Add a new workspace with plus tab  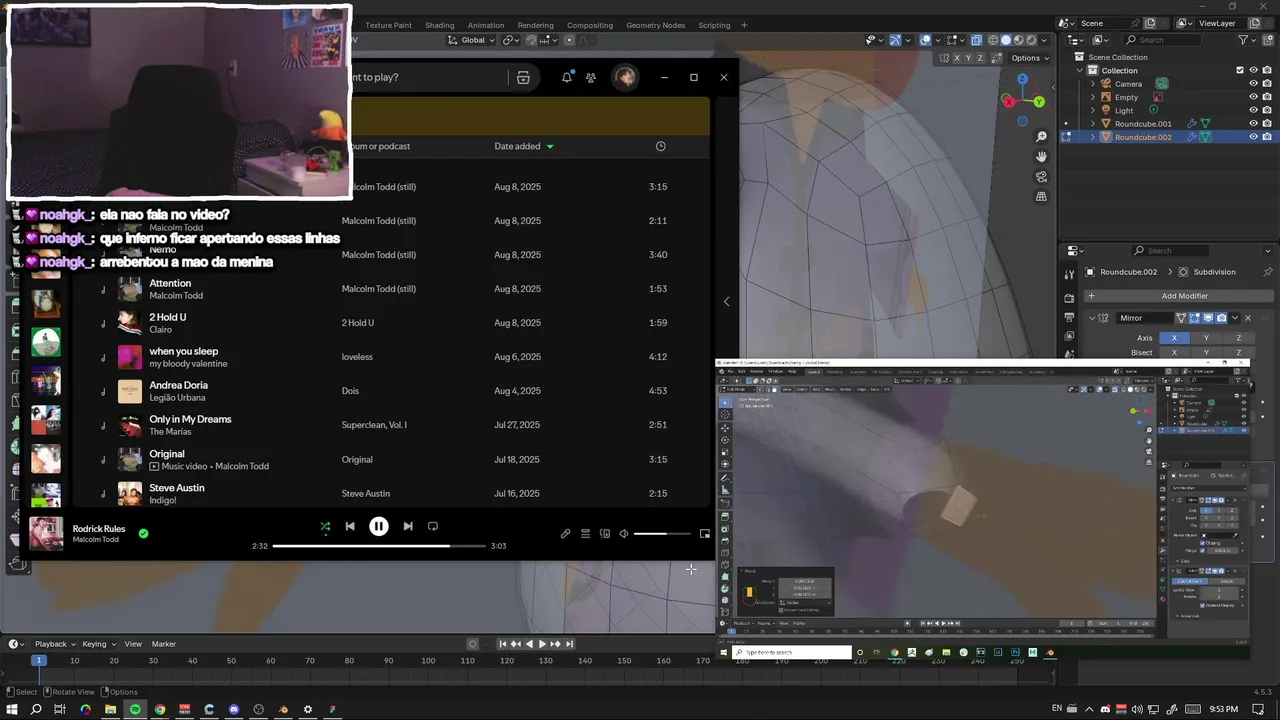[743, 25]
